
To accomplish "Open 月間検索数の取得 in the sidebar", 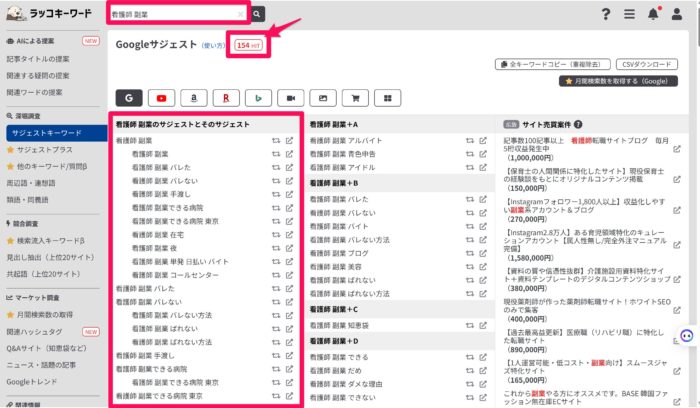I will coord(40,315).
